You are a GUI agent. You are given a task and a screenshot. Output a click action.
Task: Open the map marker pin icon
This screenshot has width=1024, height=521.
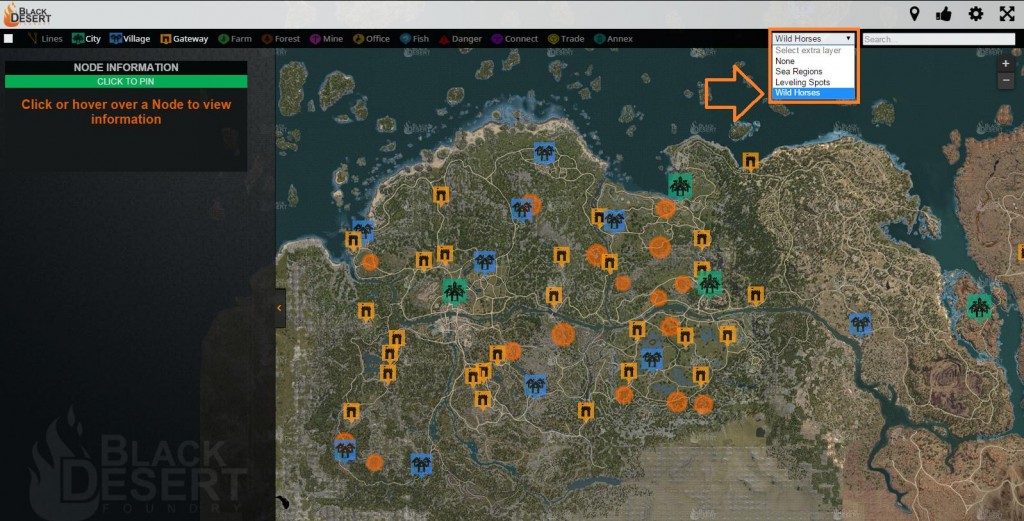pos(914,14)
